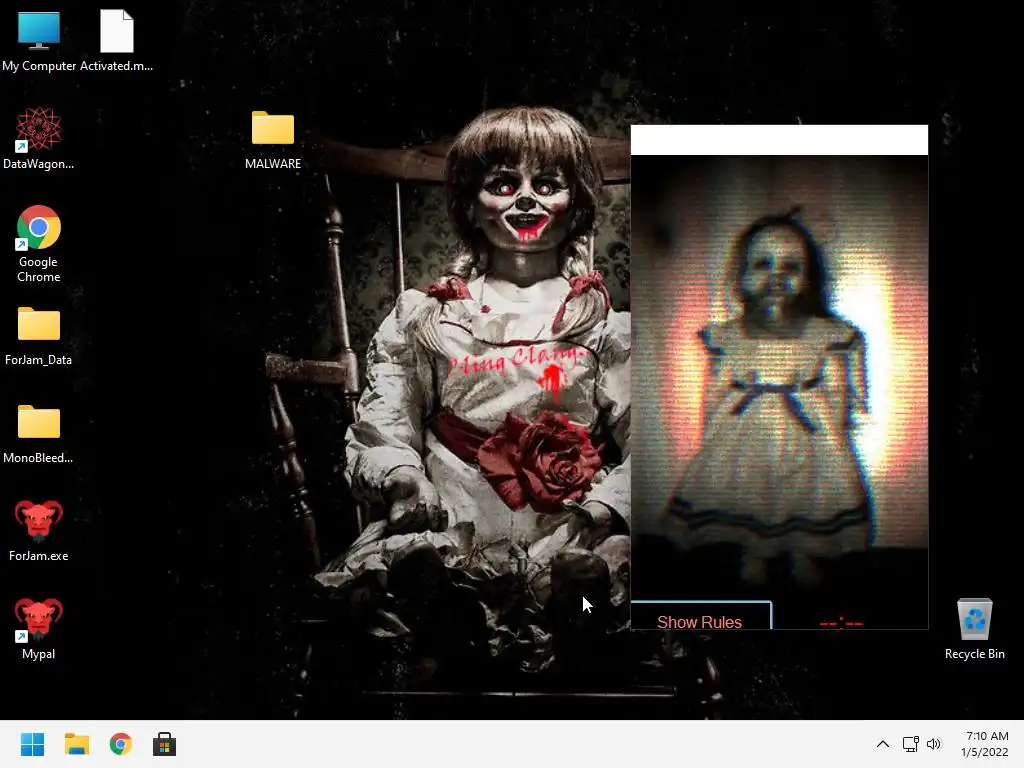Open the volume speaker tray icon

tap(934, 744)
